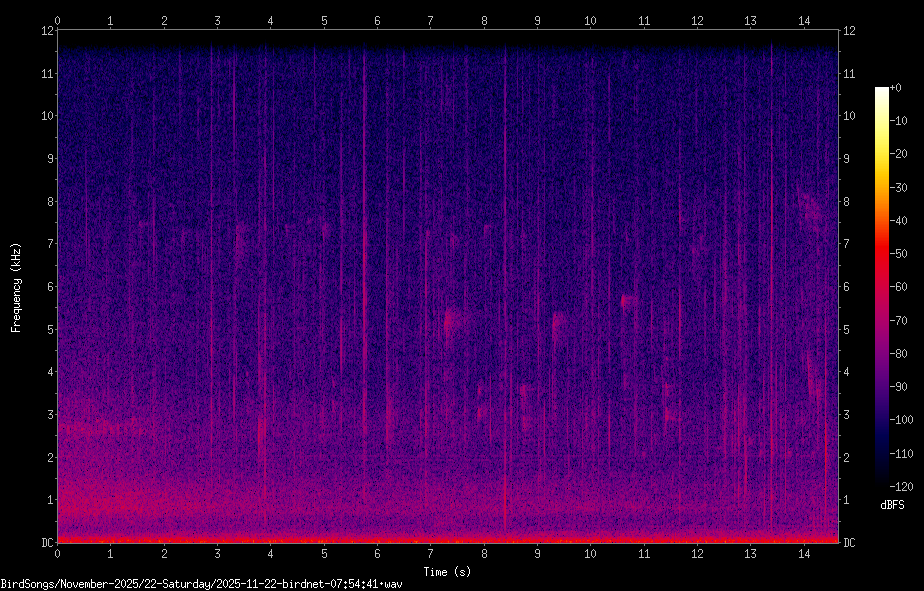The image size is (924, 591).
Task: Click the DC label on the right axis
Action: coord(850,543)
